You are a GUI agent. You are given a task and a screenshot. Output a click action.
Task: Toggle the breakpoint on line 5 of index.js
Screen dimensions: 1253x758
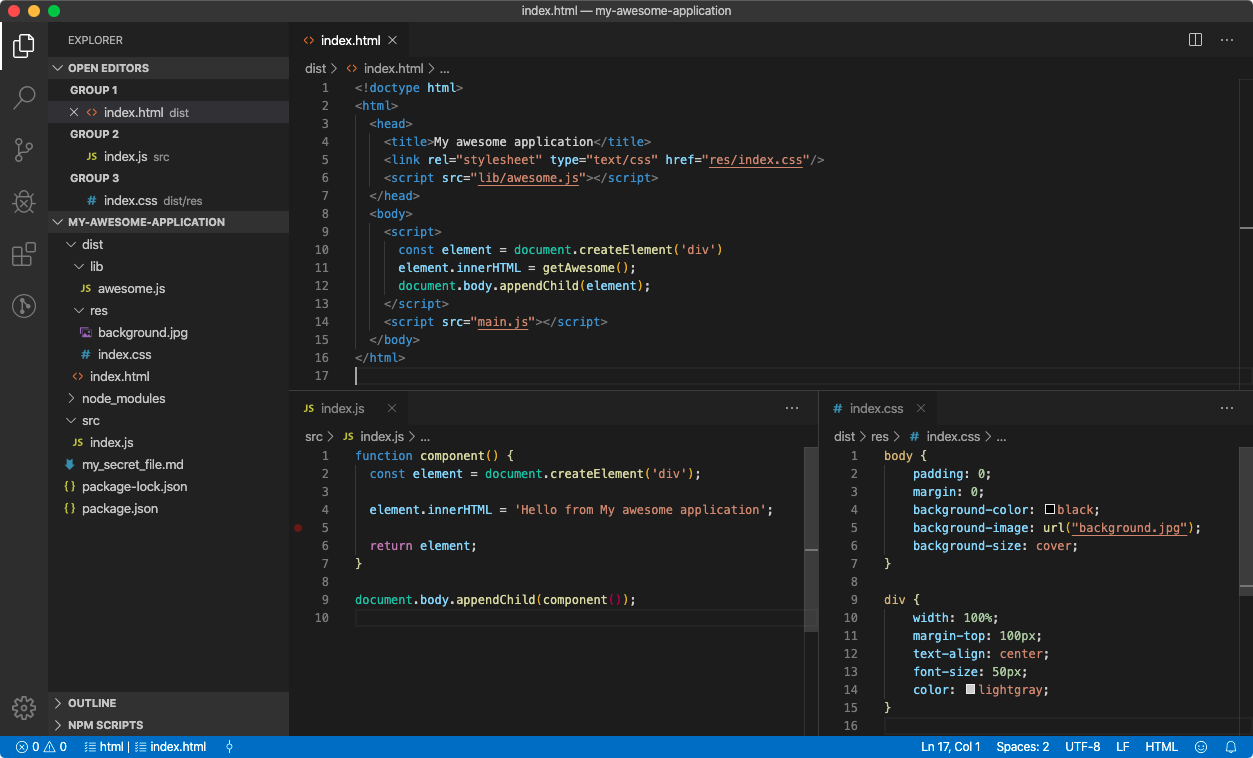pos(298,527)
